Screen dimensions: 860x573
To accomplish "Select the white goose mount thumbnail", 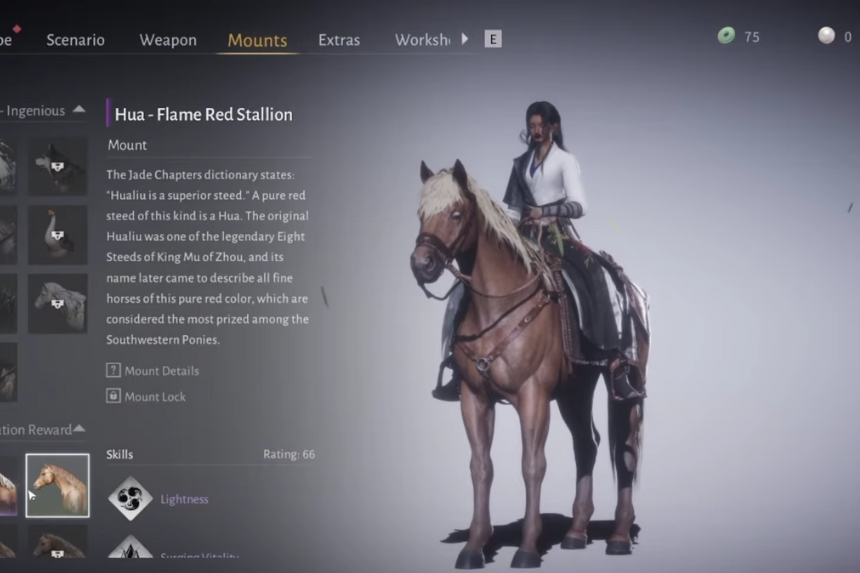I will pyautogui.click(x=58, y=235).
